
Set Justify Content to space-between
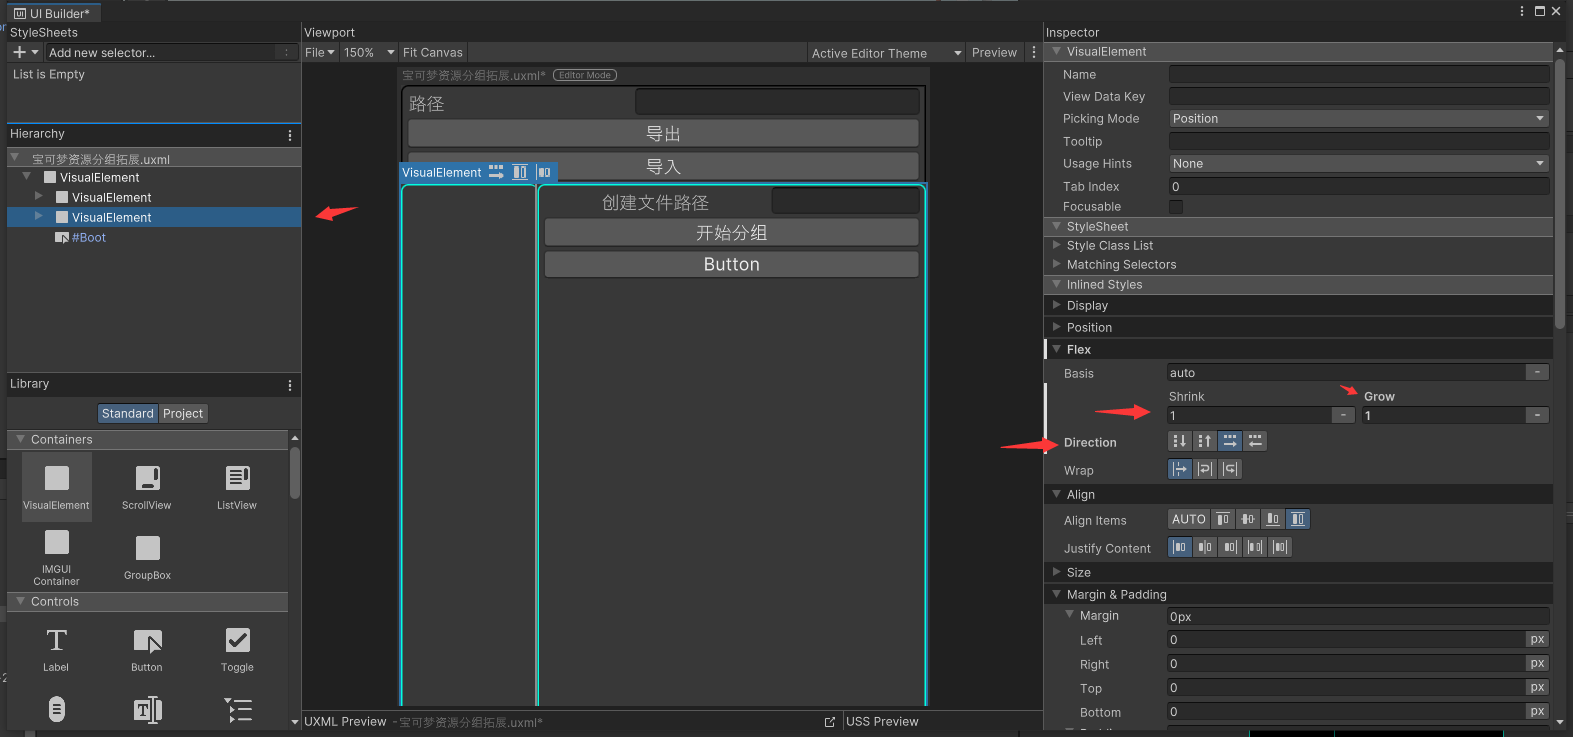tap(1255, 547)
